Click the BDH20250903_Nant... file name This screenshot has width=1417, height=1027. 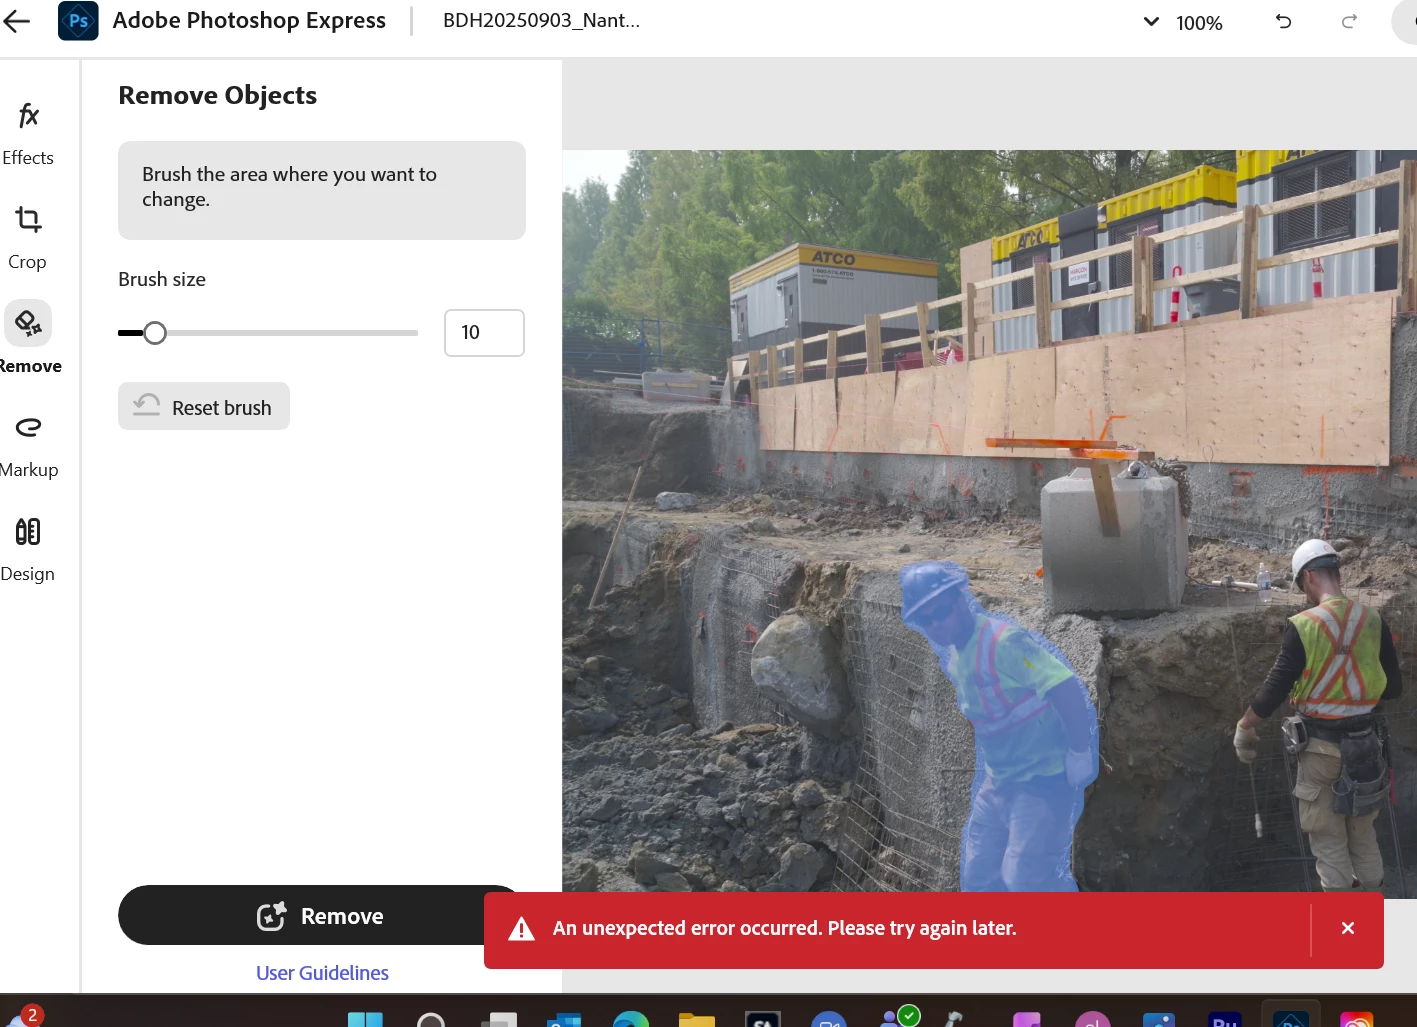point(541,20)
